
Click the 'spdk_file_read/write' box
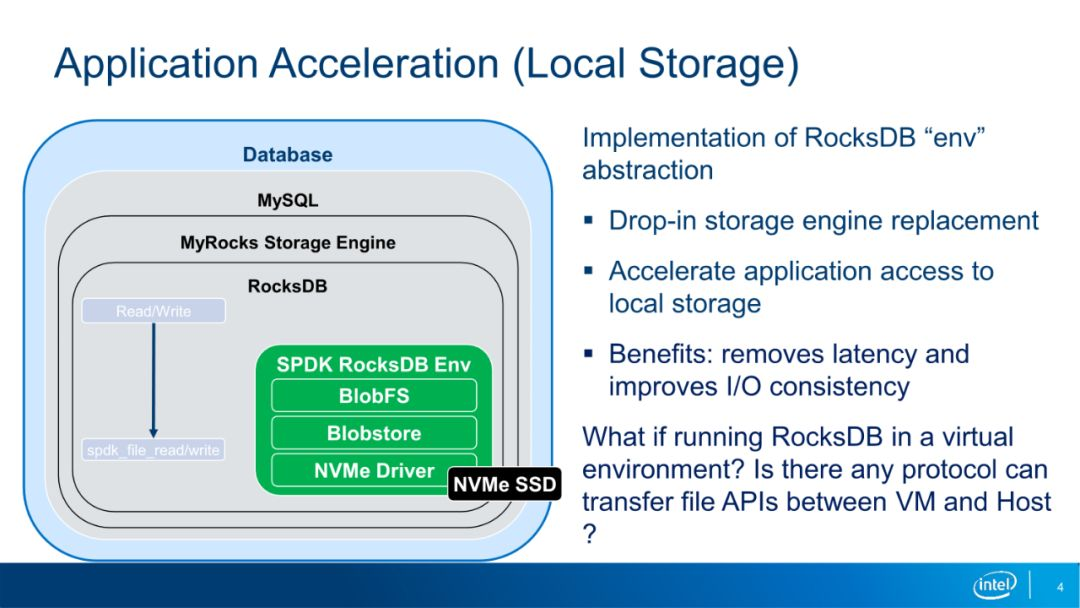point(154,450)
